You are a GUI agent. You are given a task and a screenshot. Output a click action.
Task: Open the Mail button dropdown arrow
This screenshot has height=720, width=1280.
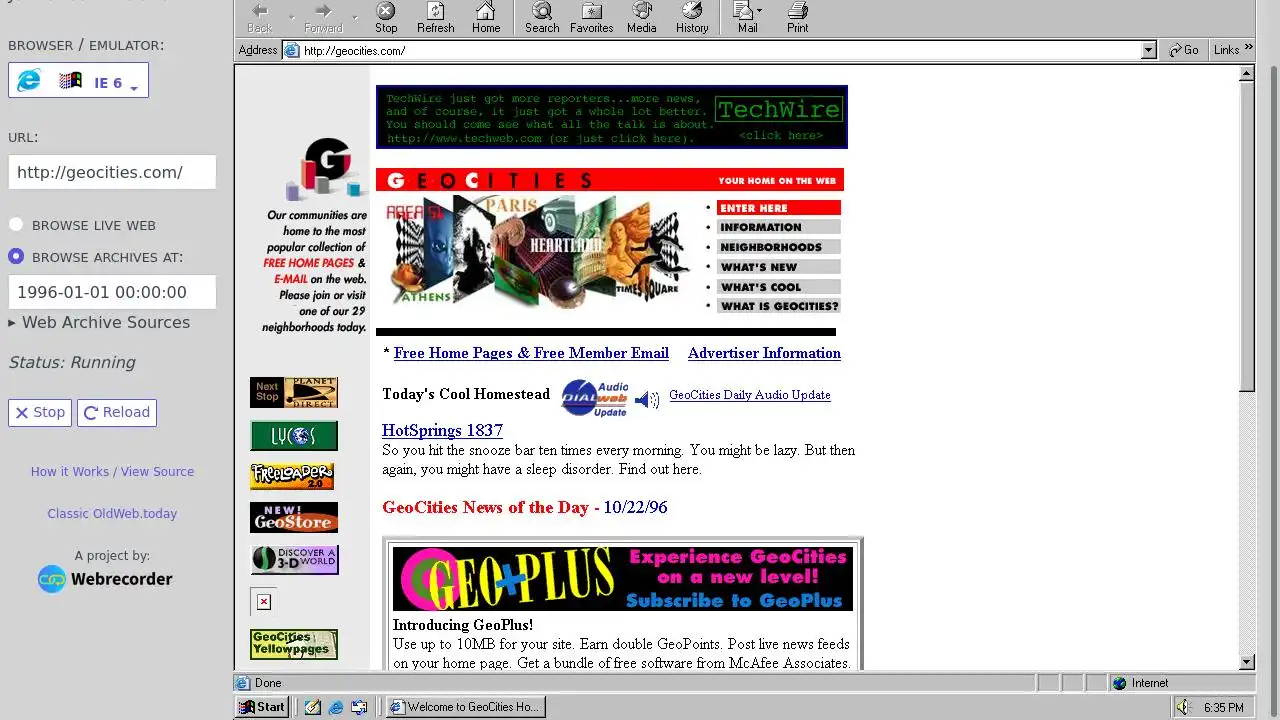pos(760,12)
